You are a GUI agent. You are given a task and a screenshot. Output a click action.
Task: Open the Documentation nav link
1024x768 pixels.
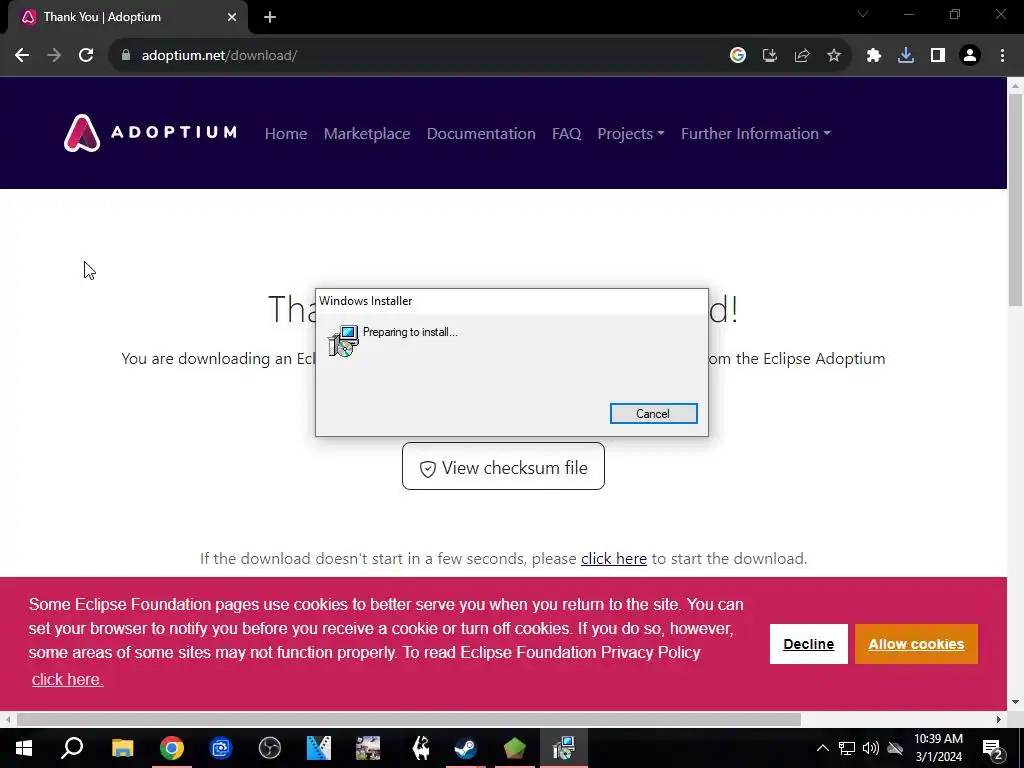coord(481,133)
